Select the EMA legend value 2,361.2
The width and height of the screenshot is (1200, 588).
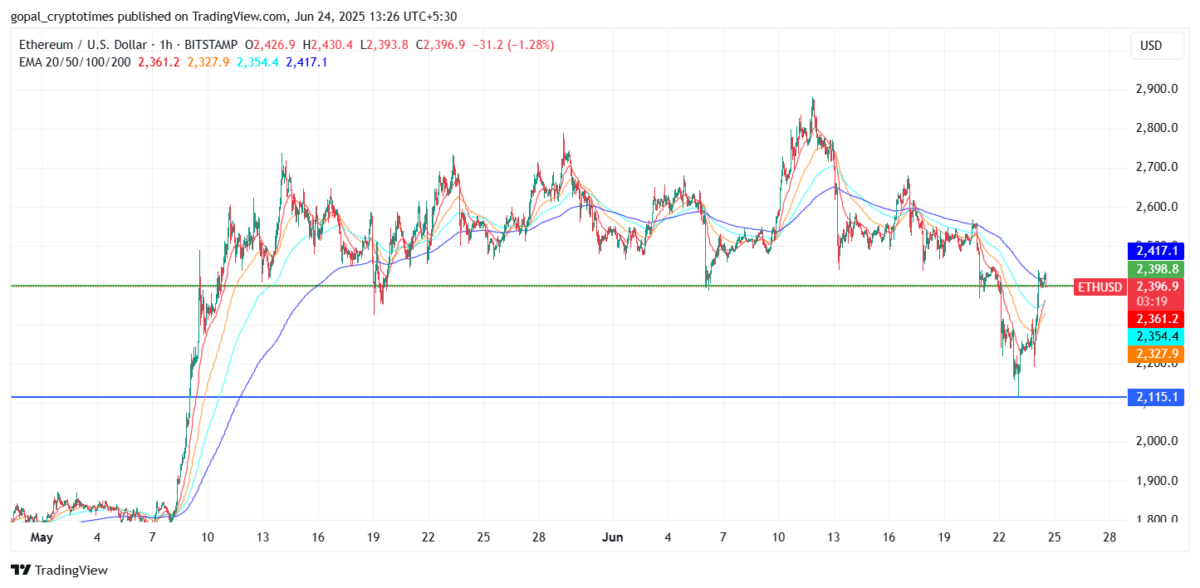(161, 62)
